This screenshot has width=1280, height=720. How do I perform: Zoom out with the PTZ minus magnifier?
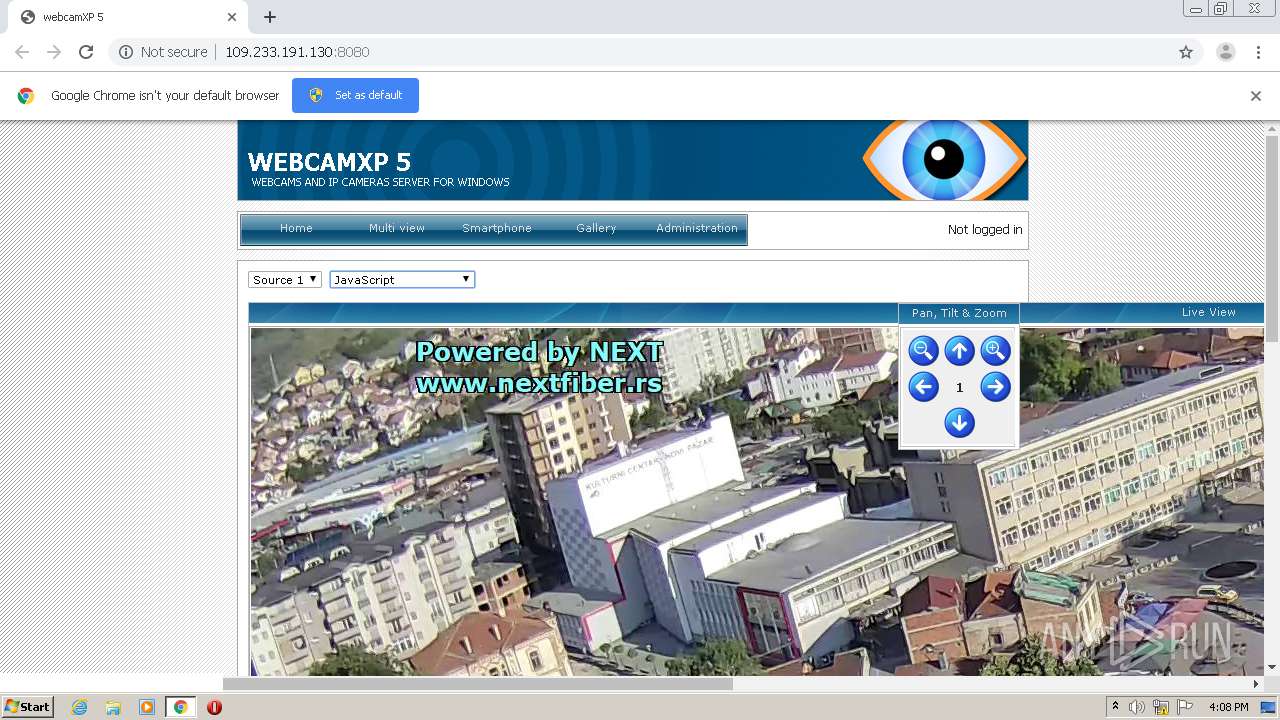pos(923,351)
